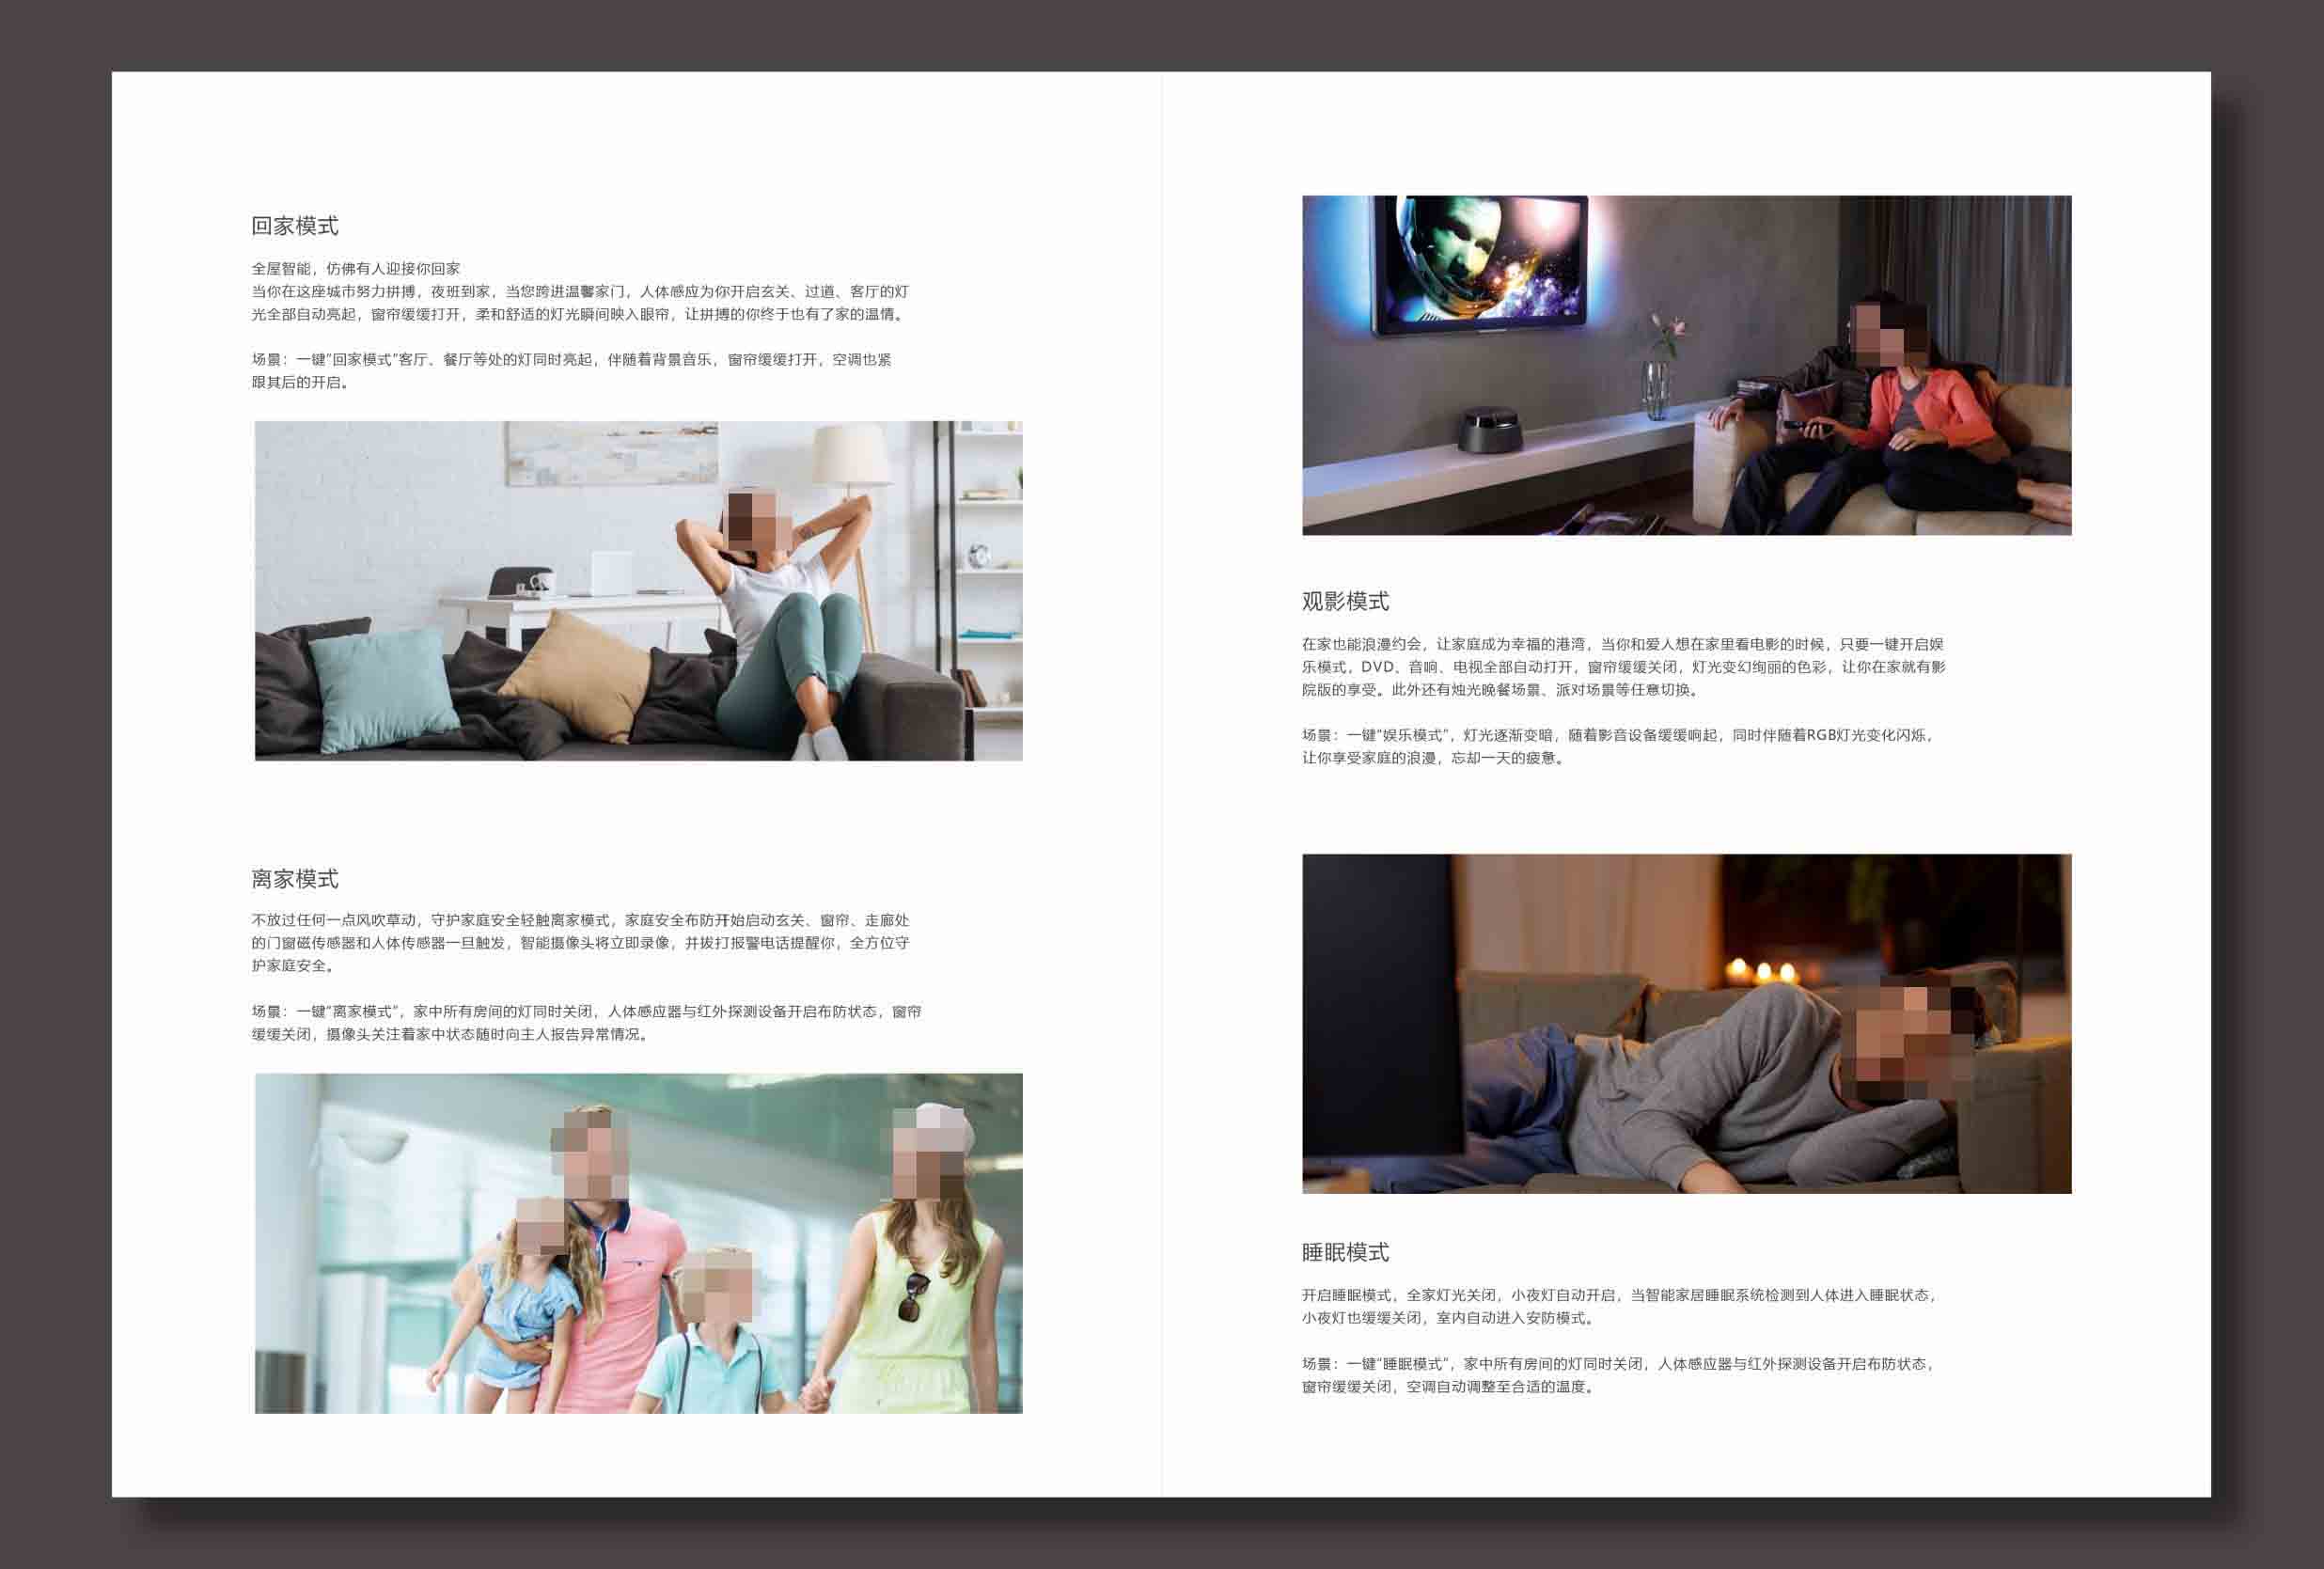Click the paragraph starting 不放过任何一点风吹草动

579,942
